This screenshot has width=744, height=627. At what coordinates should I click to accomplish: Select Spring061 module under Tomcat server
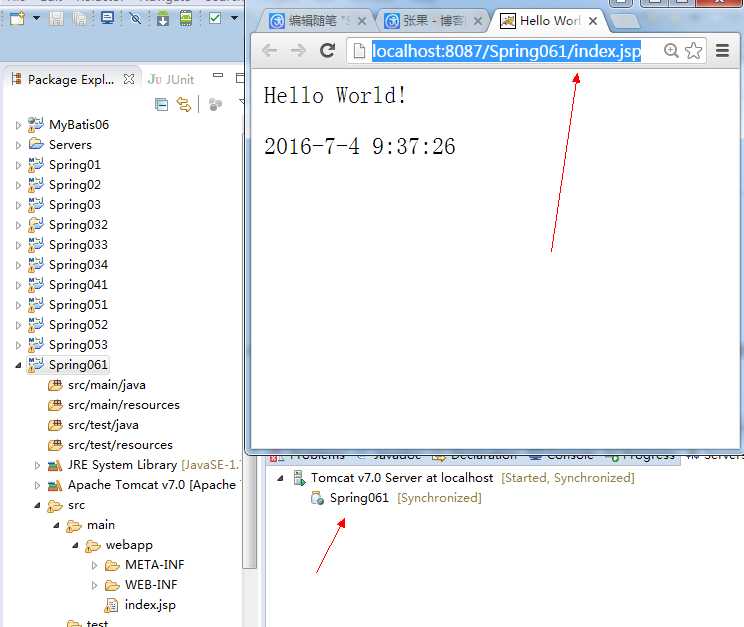(359, 497)
